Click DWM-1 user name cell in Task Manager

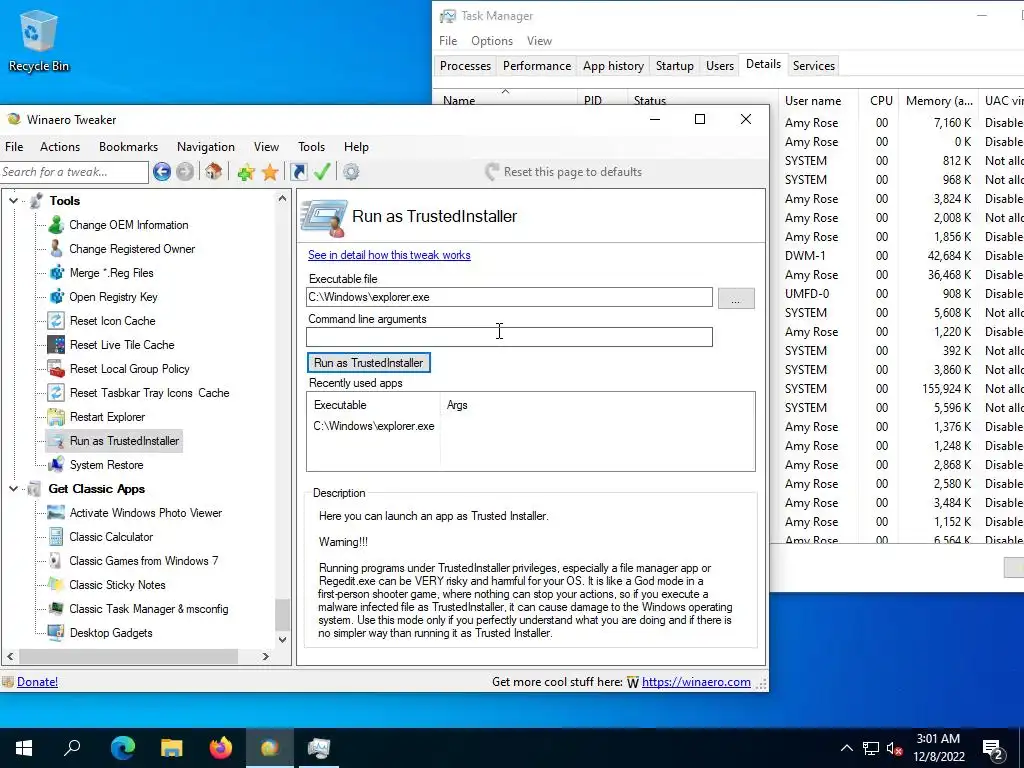805,255
